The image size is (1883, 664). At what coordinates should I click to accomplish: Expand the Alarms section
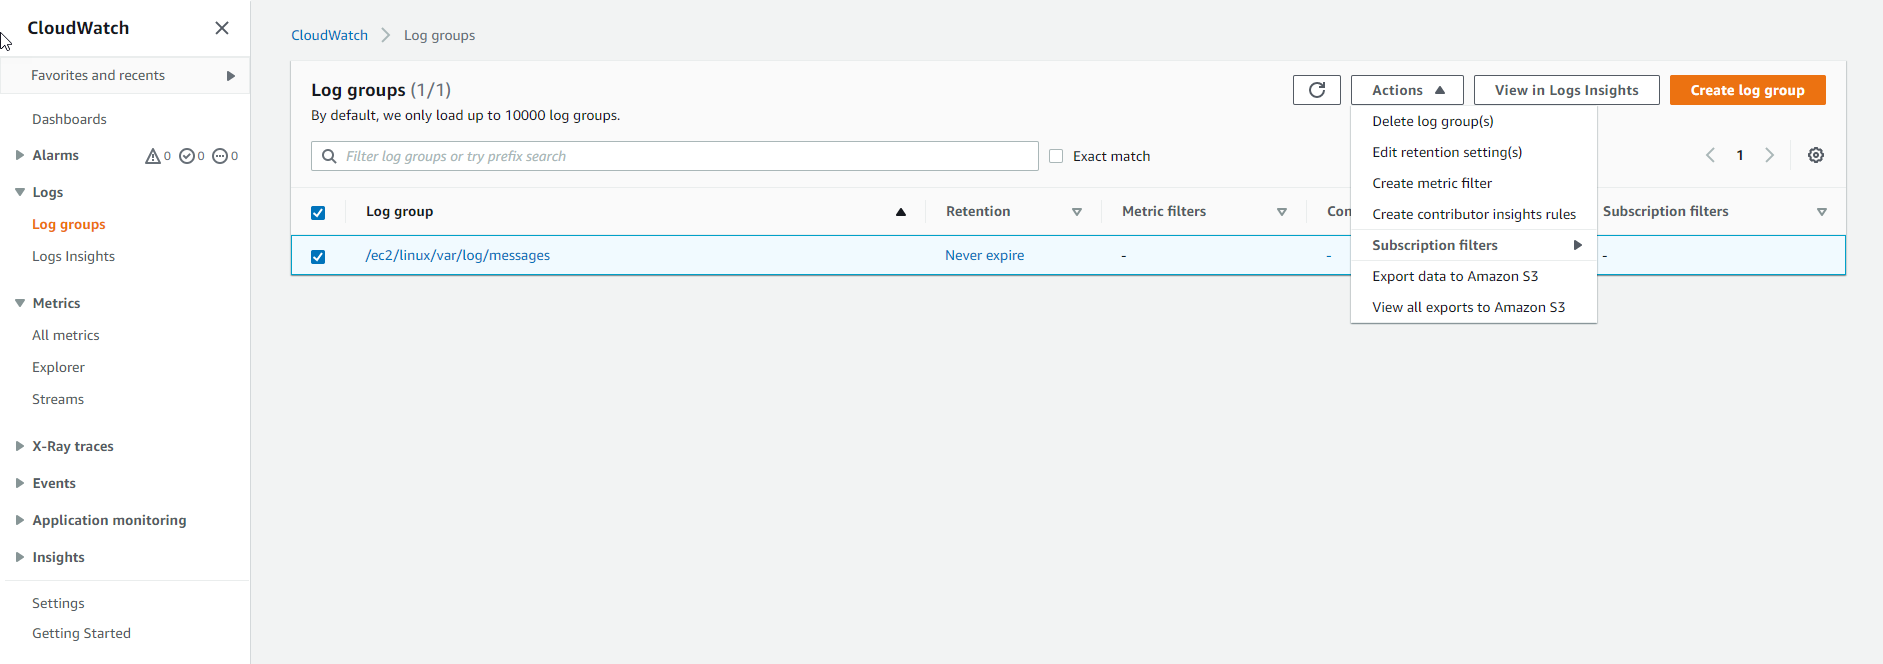coord(19,155)
